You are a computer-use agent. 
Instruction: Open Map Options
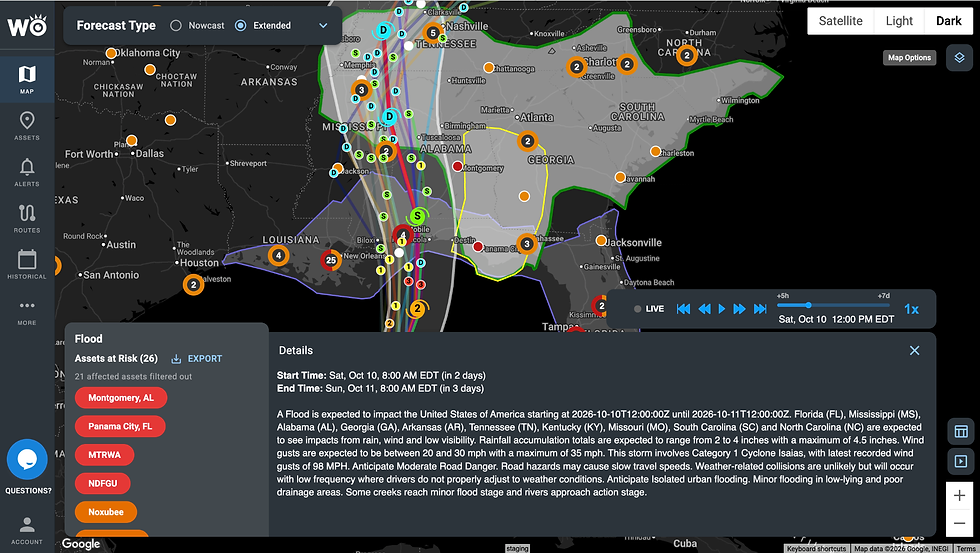click(909, 57)
